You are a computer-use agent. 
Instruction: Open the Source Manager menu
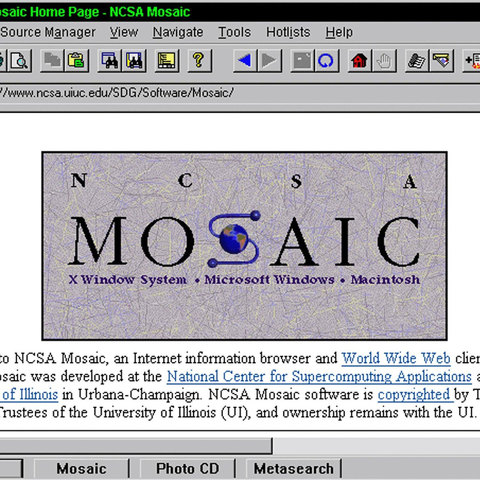tap(48, 32)
